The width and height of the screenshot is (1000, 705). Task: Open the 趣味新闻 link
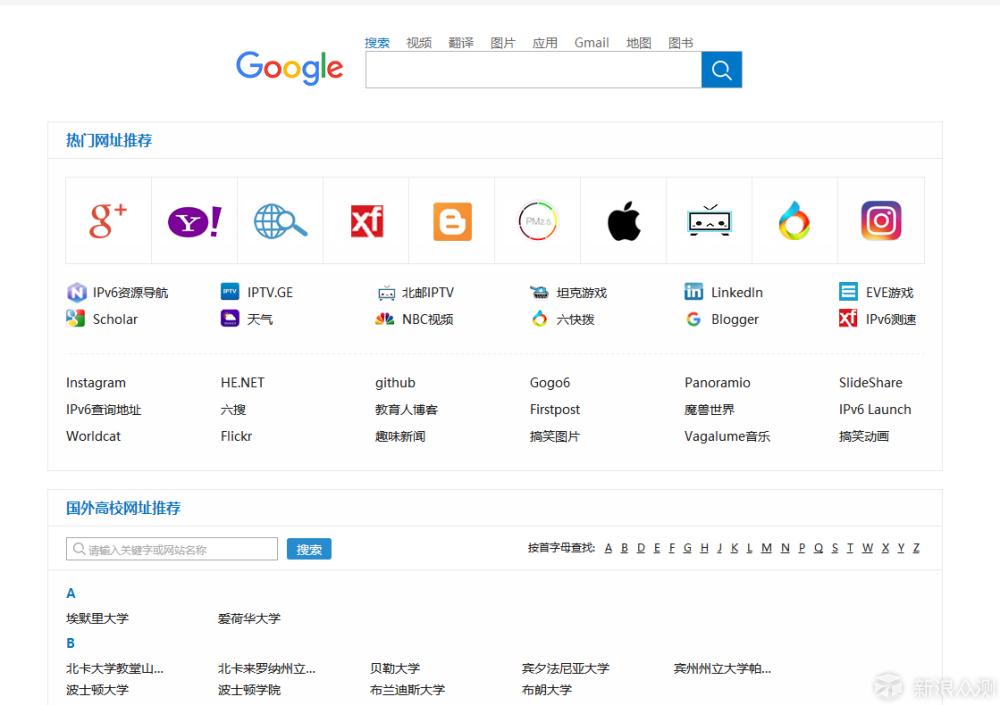(x=400, y=436)
